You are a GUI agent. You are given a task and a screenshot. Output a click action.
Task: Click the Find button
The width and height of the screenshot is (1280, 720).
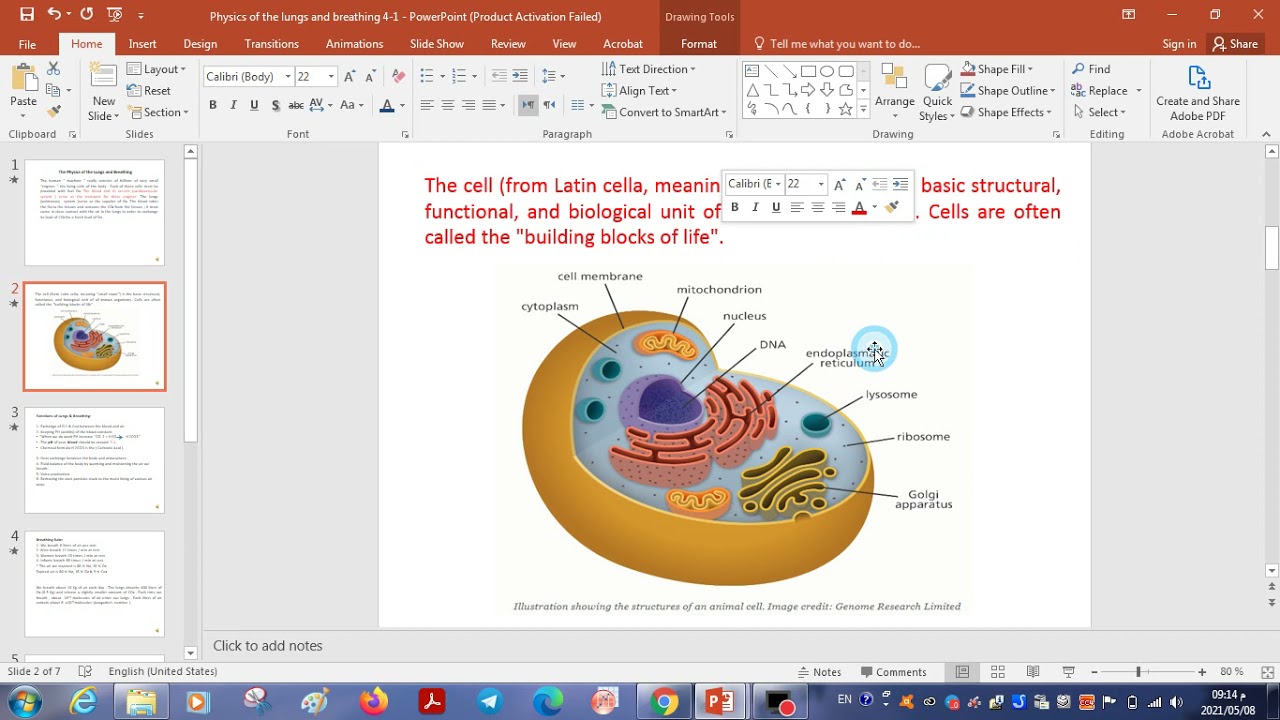pos(1091,69)
